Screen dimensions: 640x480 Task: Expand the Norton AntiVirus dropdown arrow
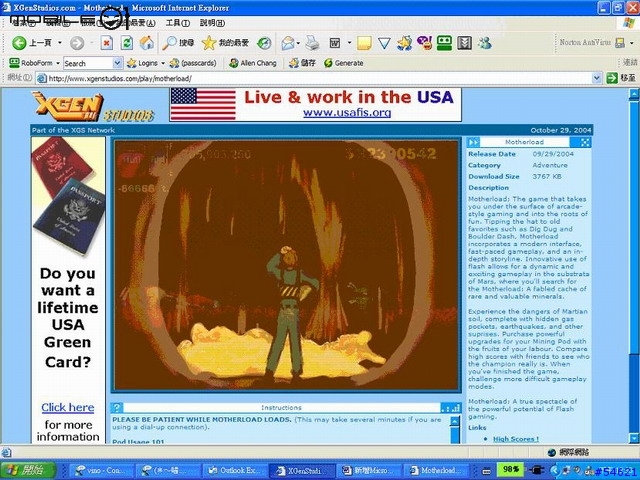pos(632,42)
